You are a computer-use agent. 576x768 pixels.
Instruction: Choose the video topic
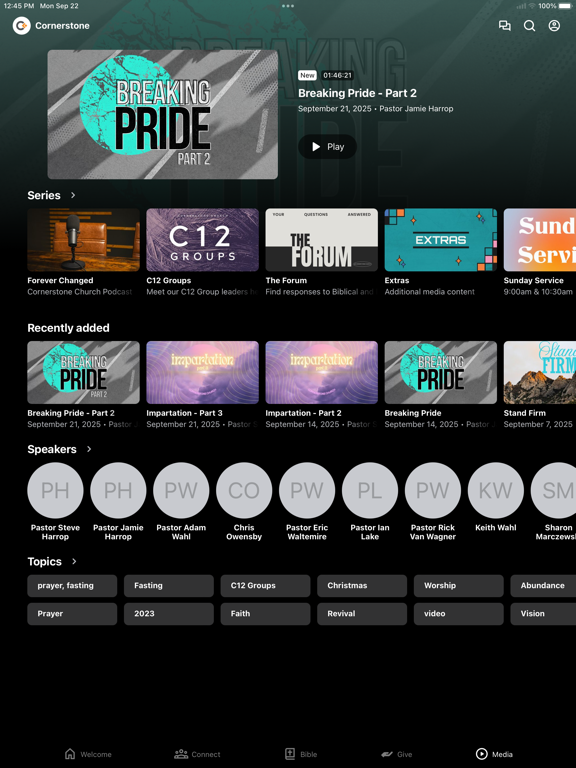tap(458, 613)
